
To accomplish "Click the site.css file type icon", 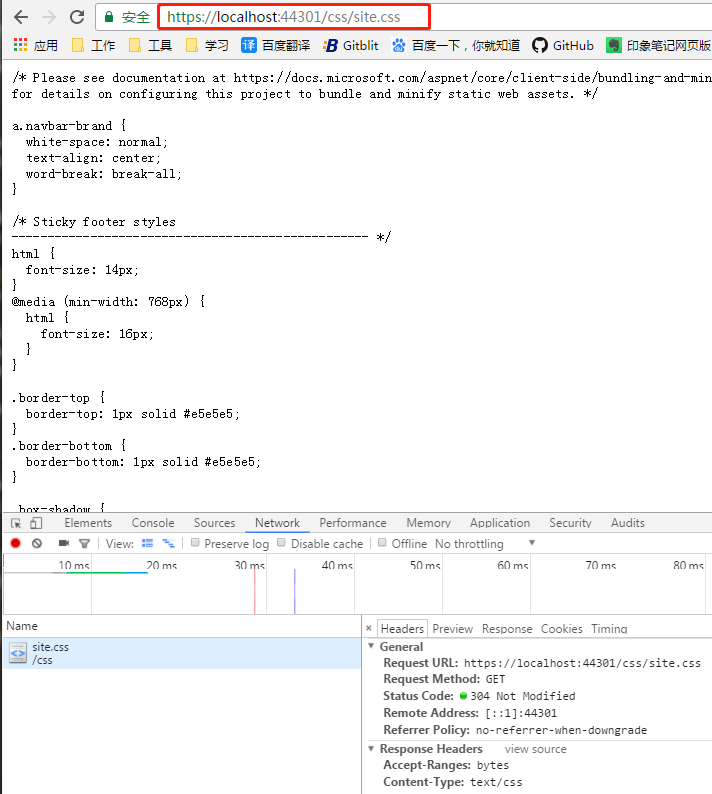I will click(x=18, y=653).
